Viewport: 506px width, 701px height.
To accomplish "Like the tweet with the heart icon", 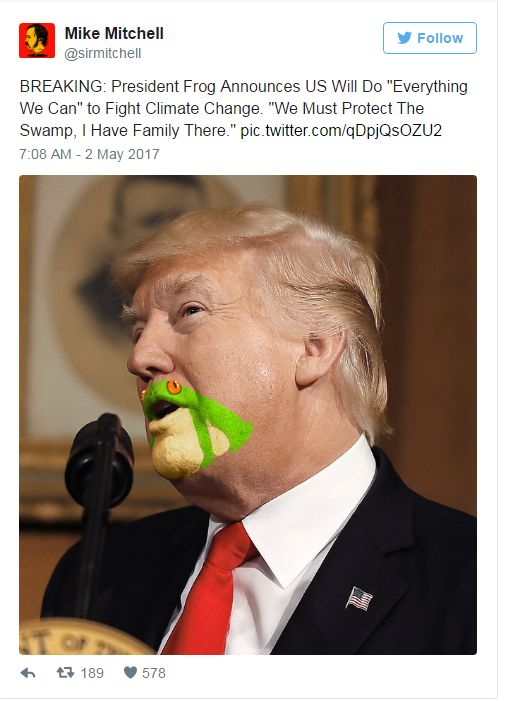I will [130, 672].
